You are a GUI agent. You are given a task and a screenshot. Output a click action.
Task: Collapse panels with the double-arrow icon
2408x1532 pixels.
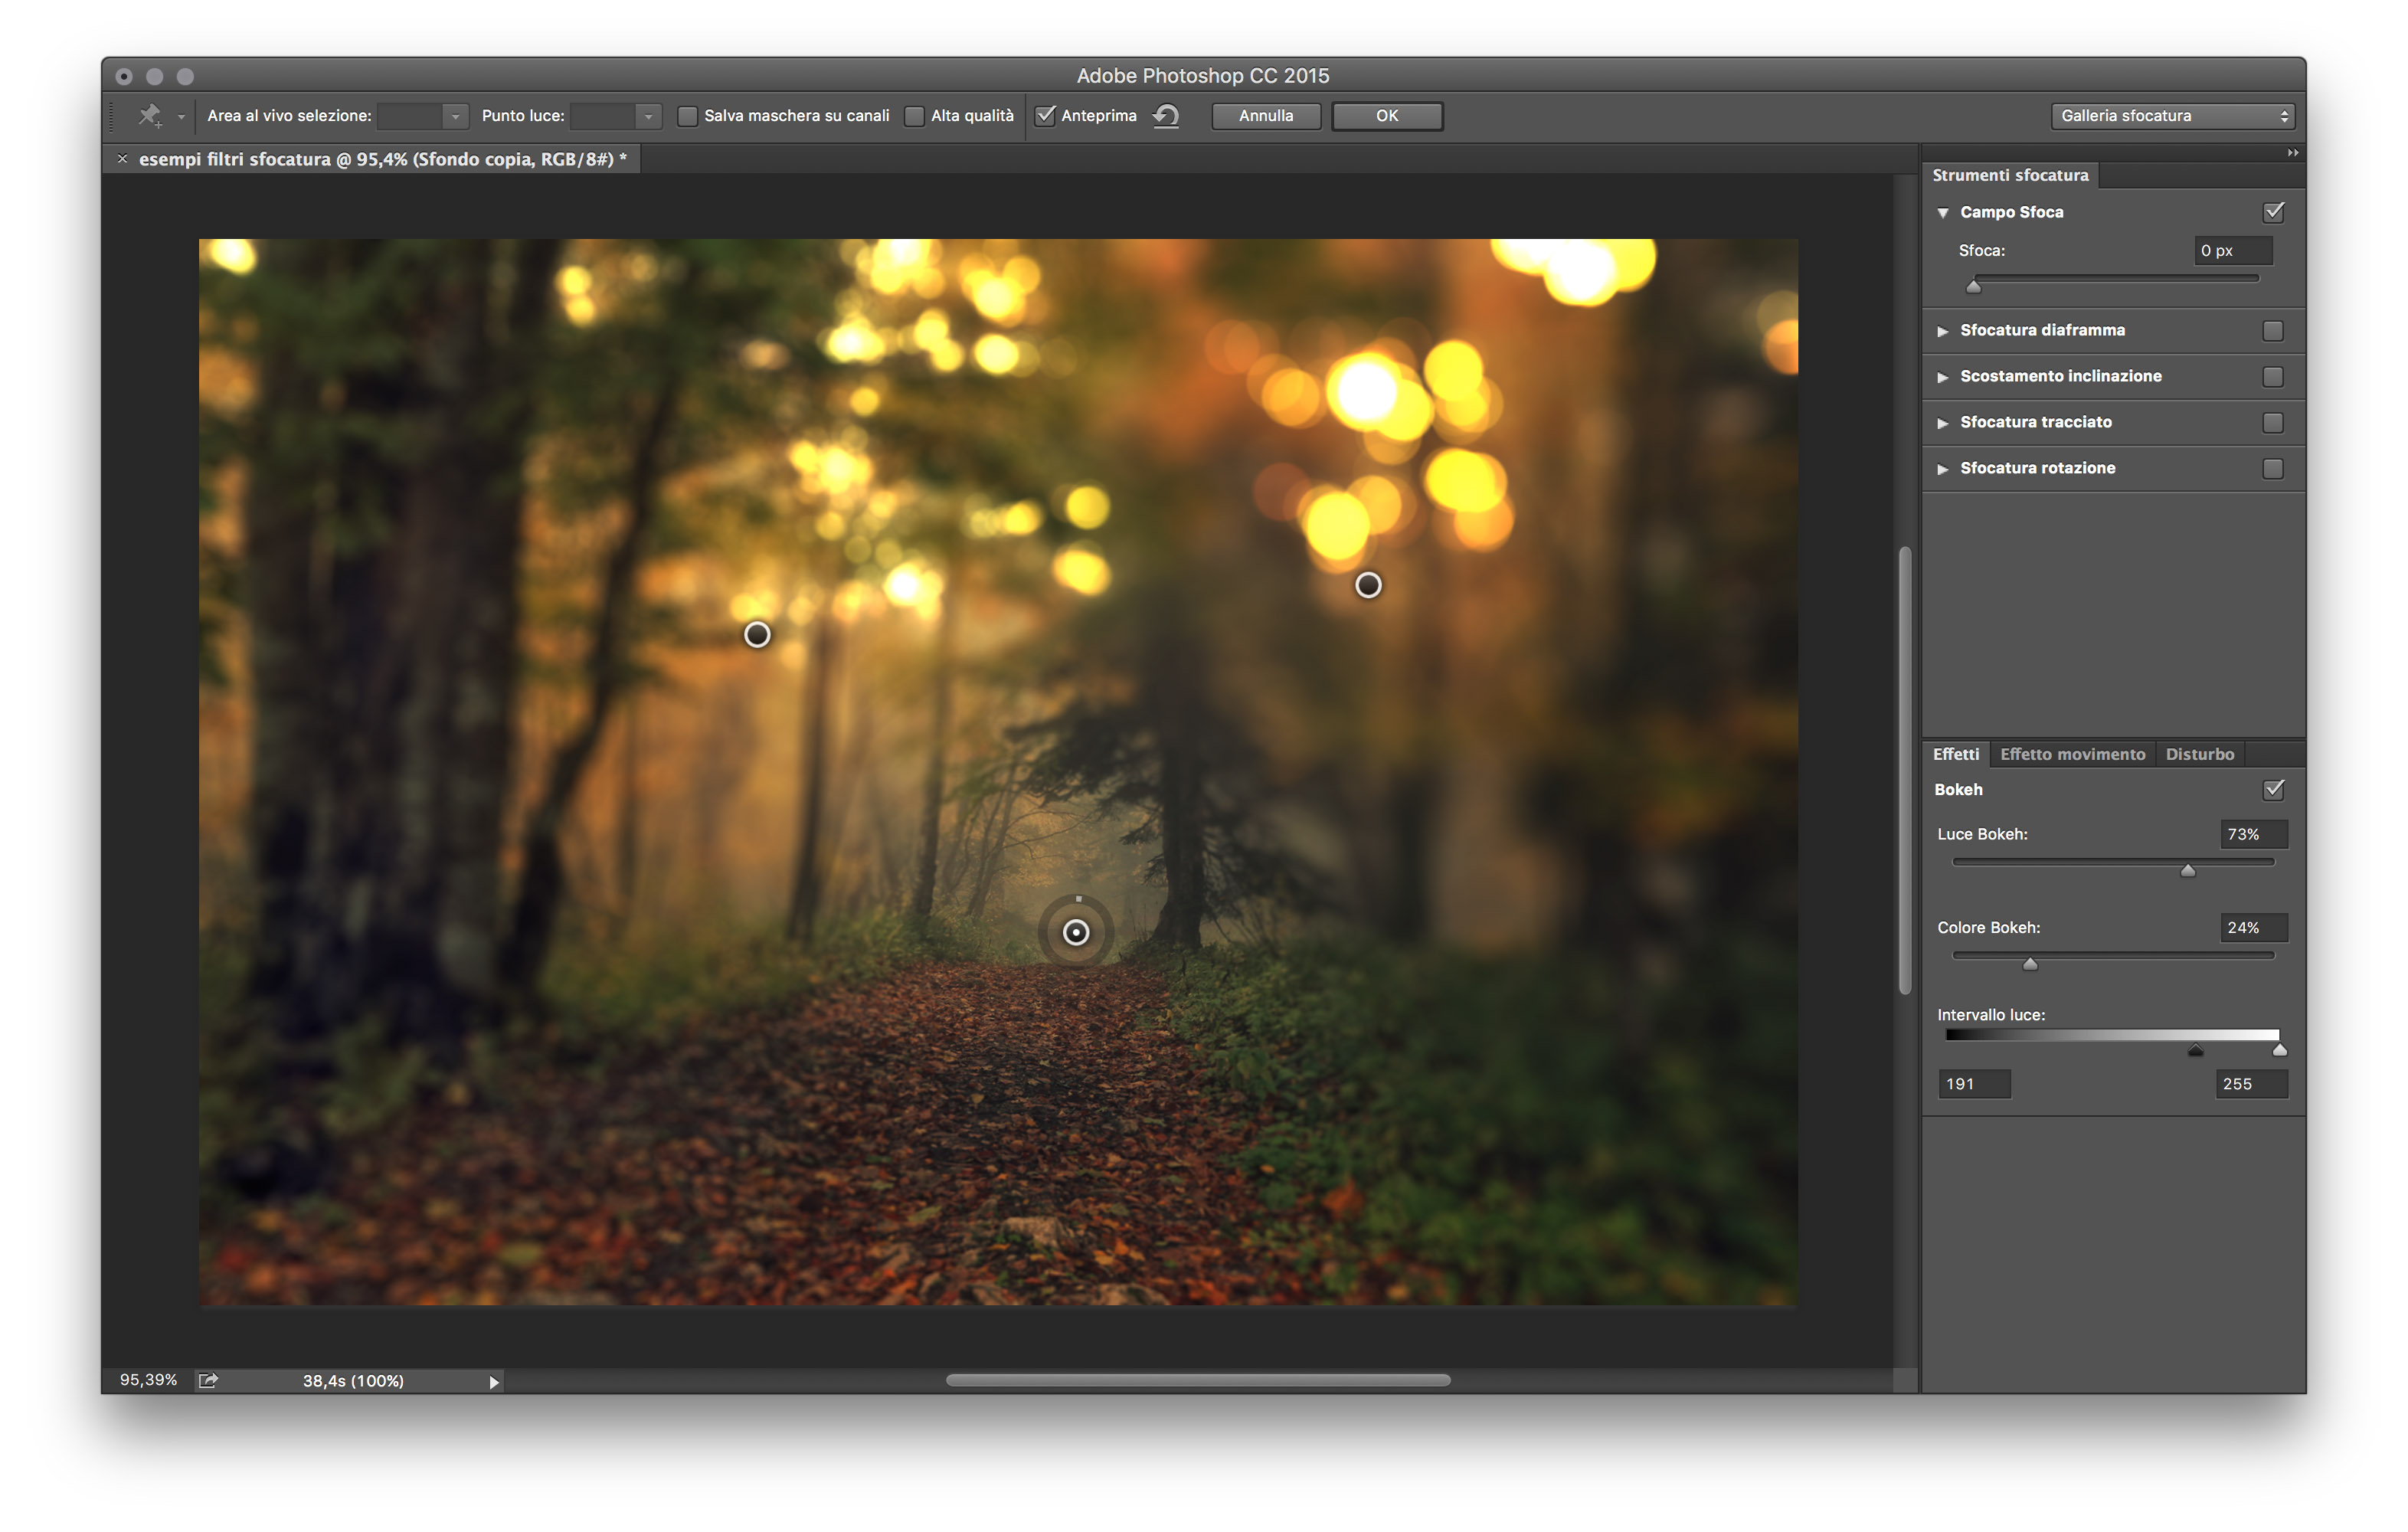(x=2292, y=153)
